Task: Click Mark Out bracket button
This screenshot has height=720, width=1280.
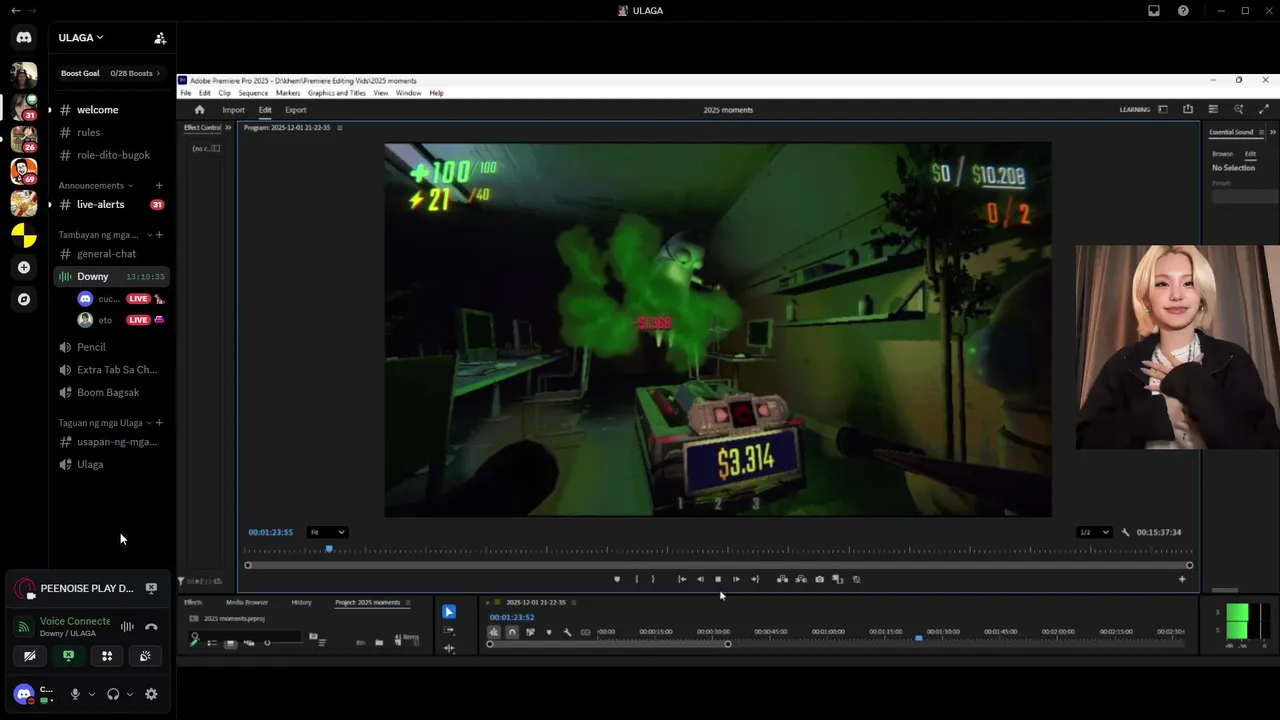Action: [653, 579]
